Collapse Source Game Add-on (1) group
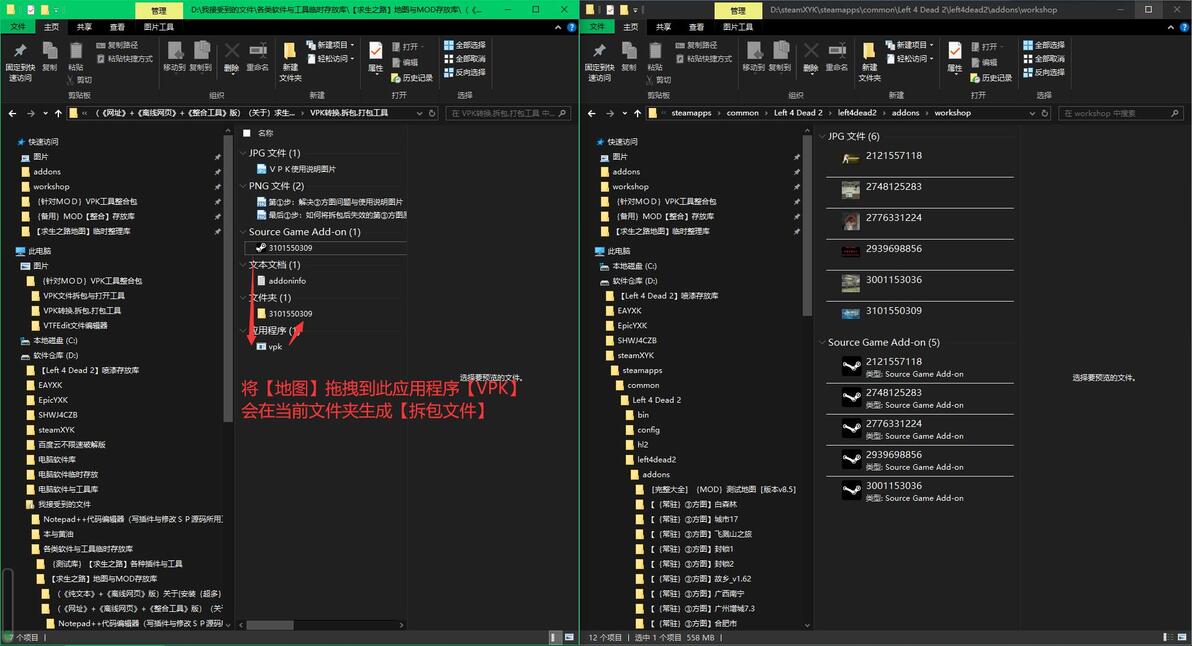This screenshot has height=646, width=1192. (243, 232)
